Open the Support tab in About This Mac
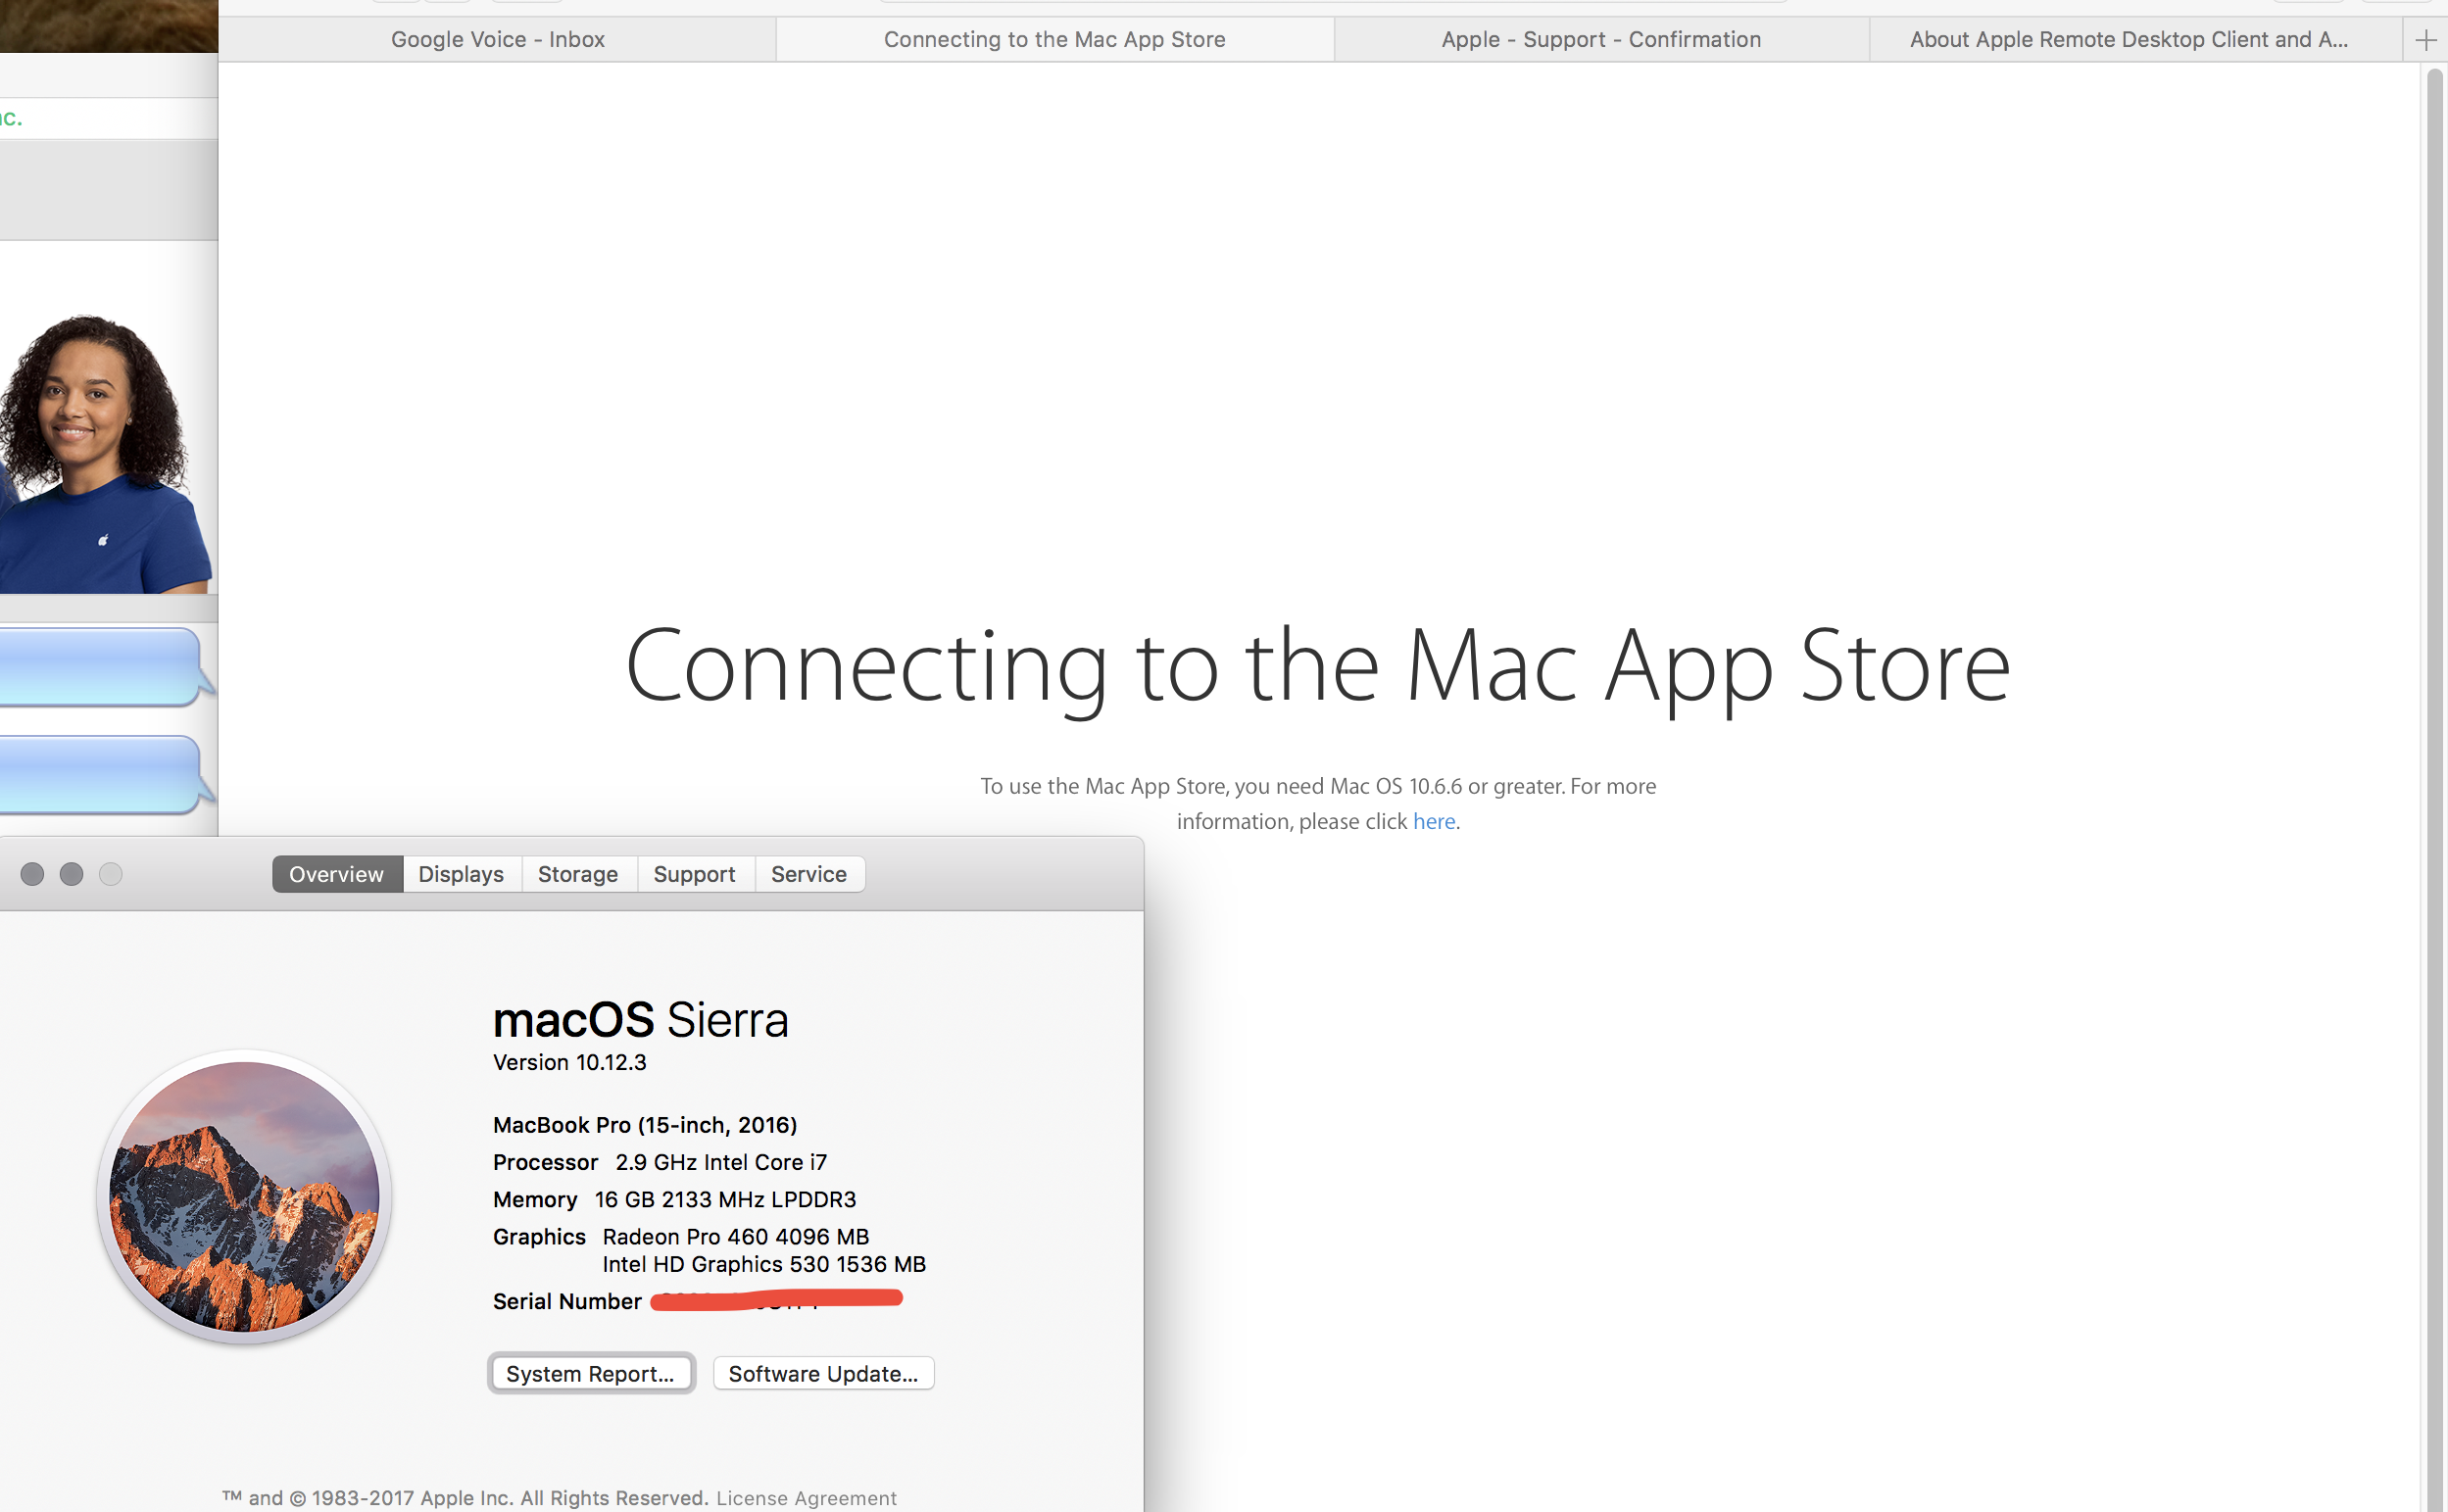Viewport: 2448px width, 1512px height. (694, 874)
